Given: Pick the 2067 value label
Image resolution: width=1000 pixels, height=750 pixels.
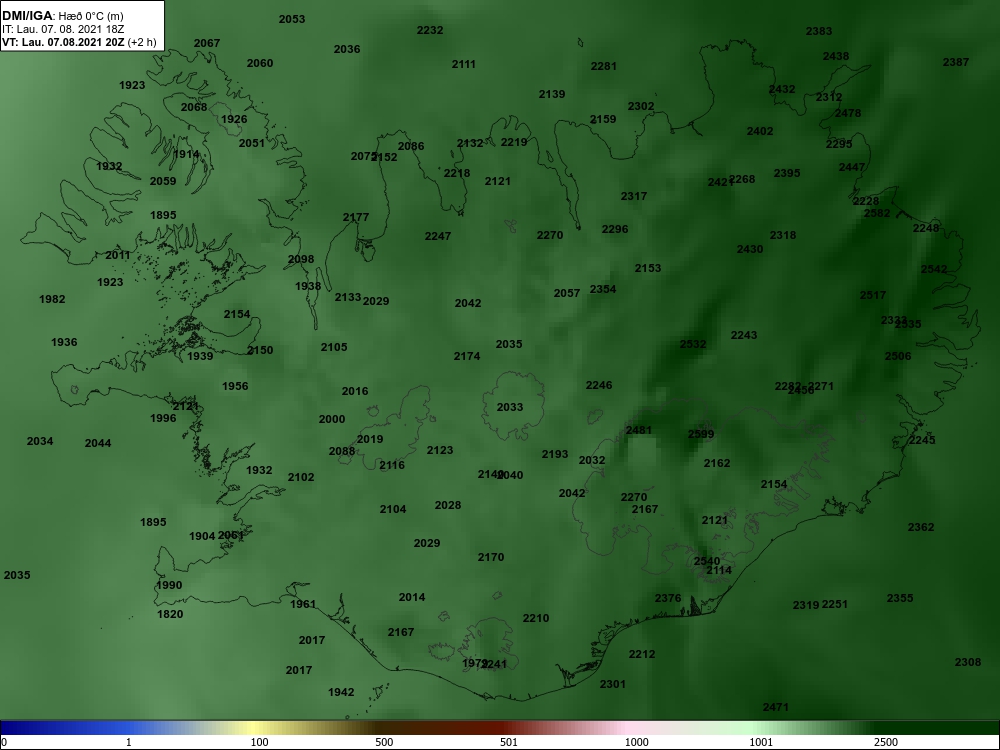Looking at the screenshot, I should point(207,43).
